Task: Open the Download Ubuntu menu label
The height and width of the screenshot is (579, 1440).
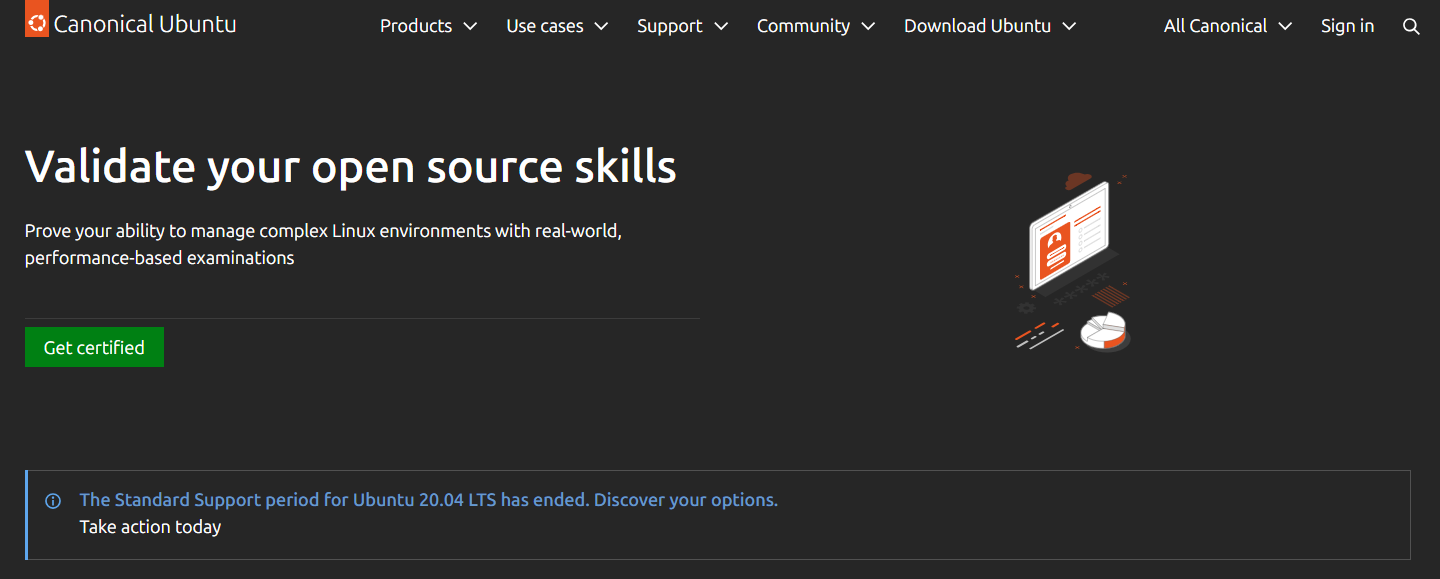Action: [977, 27]
